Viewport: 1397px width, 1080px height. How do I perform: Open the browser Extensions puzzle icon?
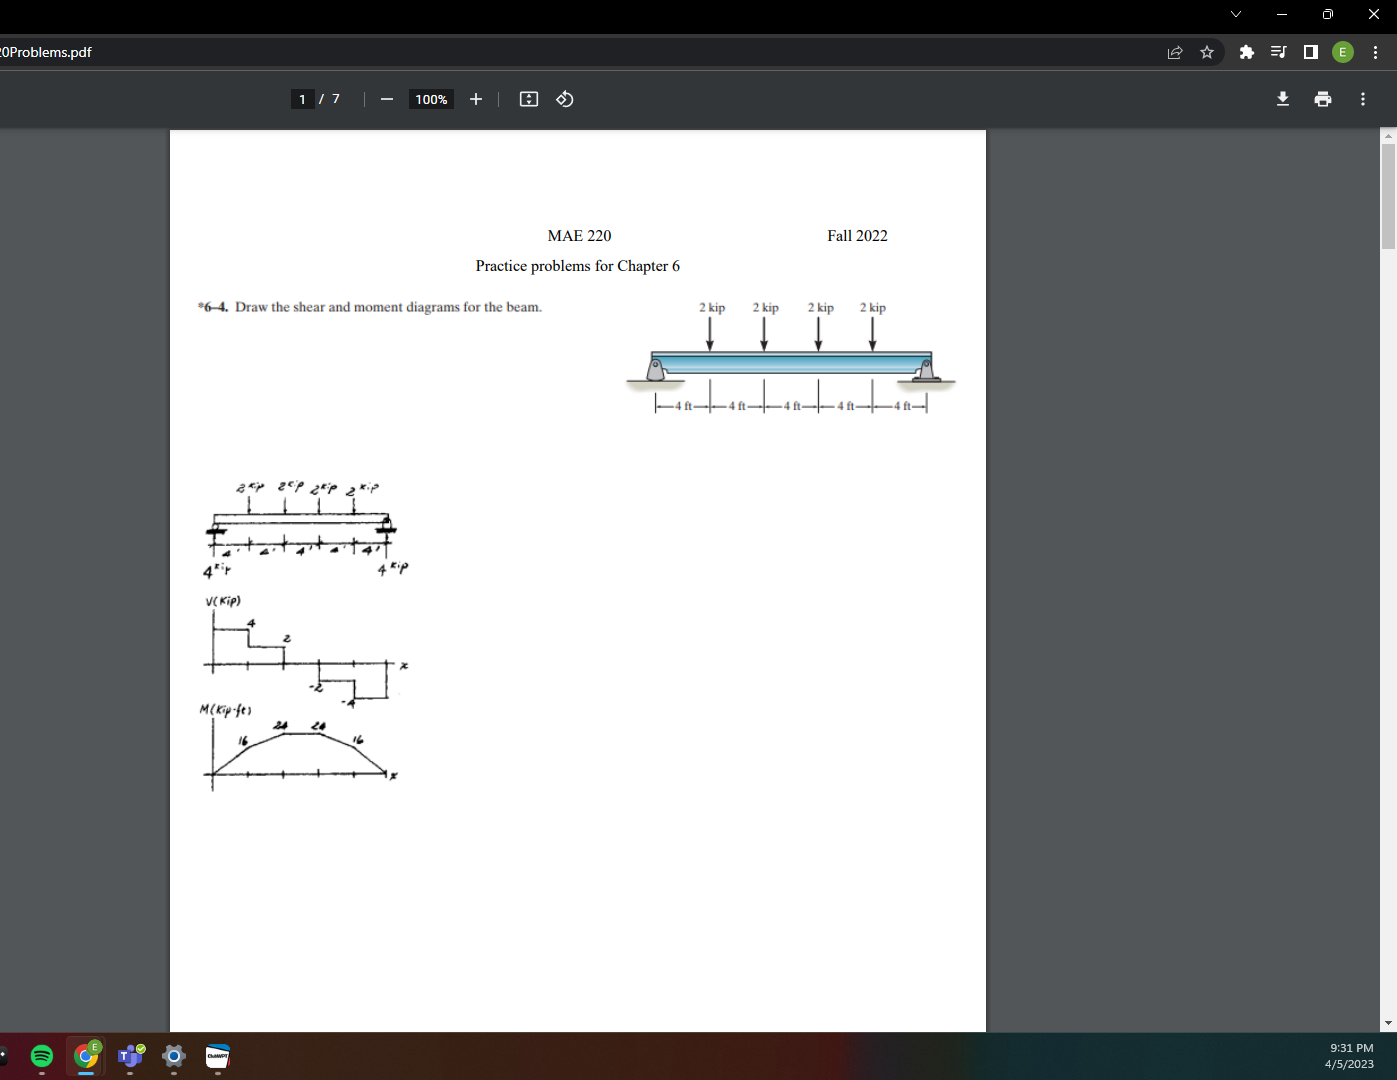tap(1246, 52)
